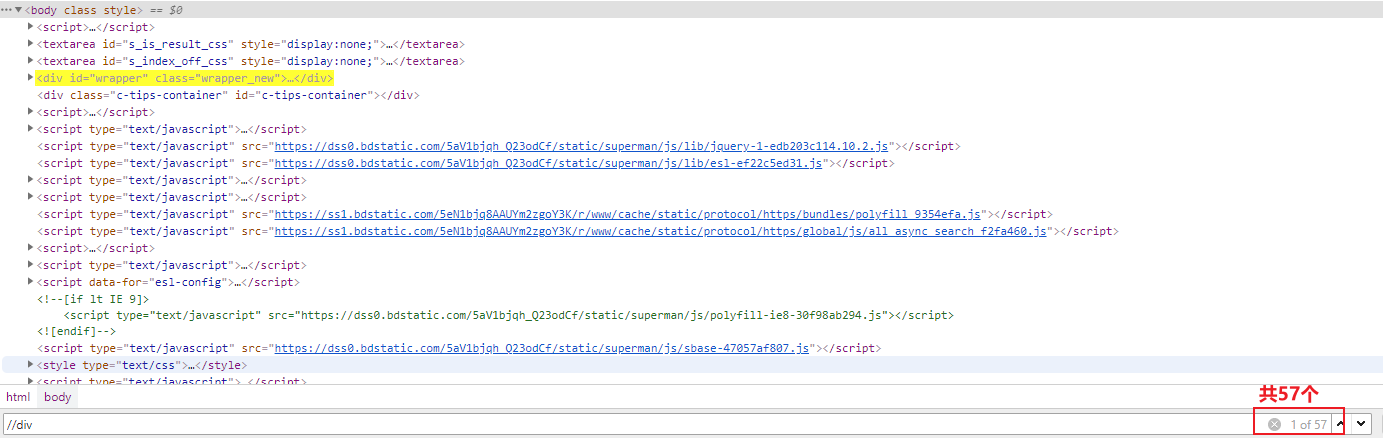Screen dimensions: 1383x438
Task: Expand the style type="text/css" node
Action: (x=31, y=365)
